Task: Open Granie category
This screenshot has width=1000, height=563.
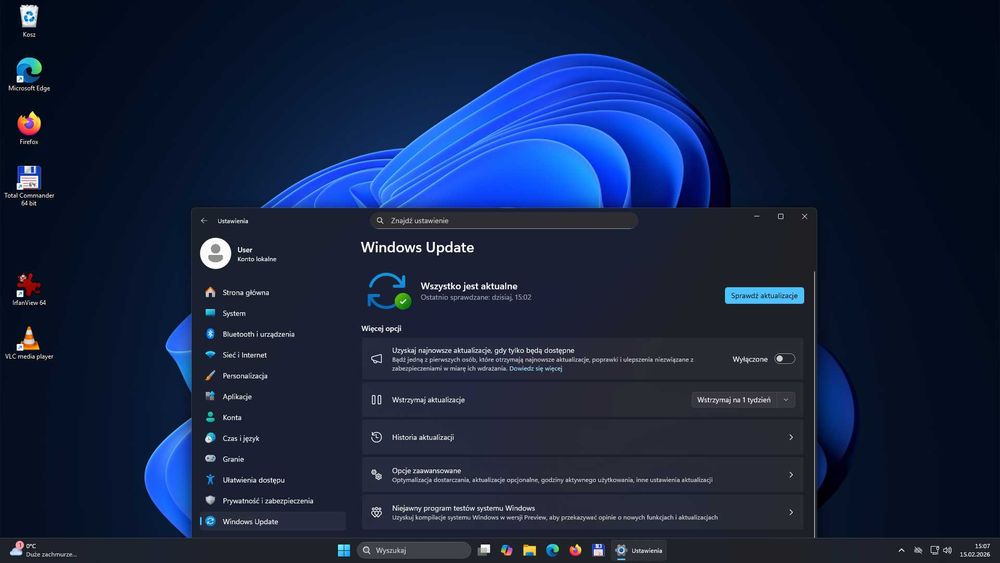Action: tap(273, 459)
